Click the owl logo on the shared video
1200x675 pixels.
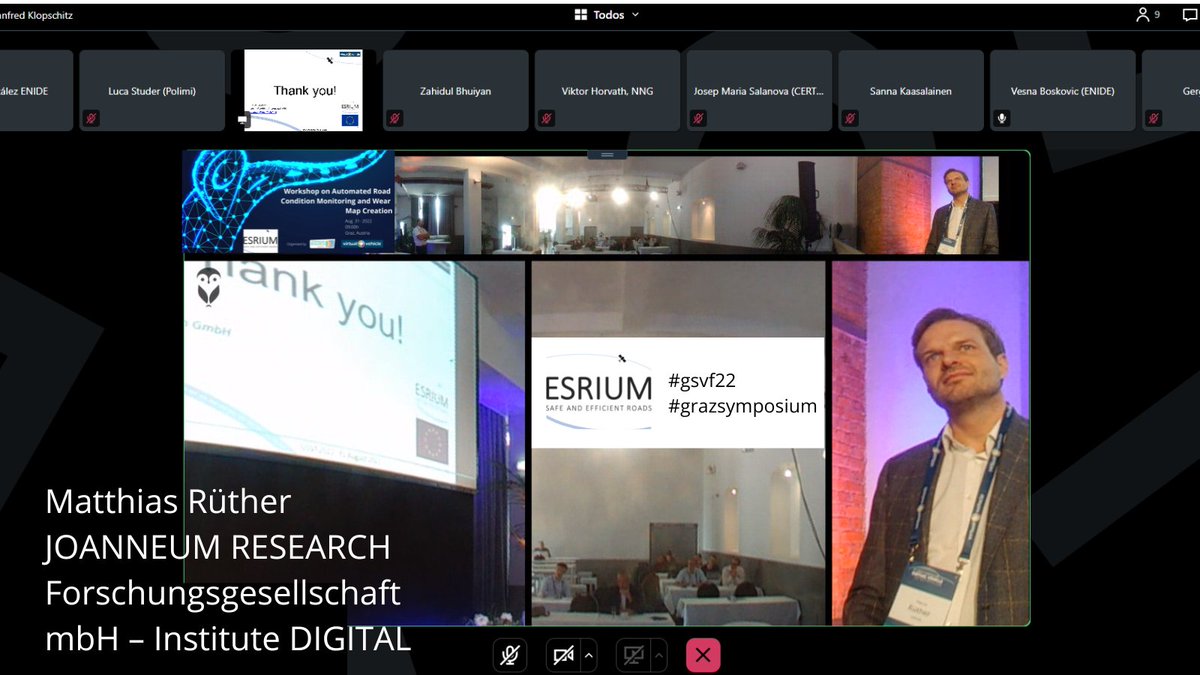tap(209, 286)
